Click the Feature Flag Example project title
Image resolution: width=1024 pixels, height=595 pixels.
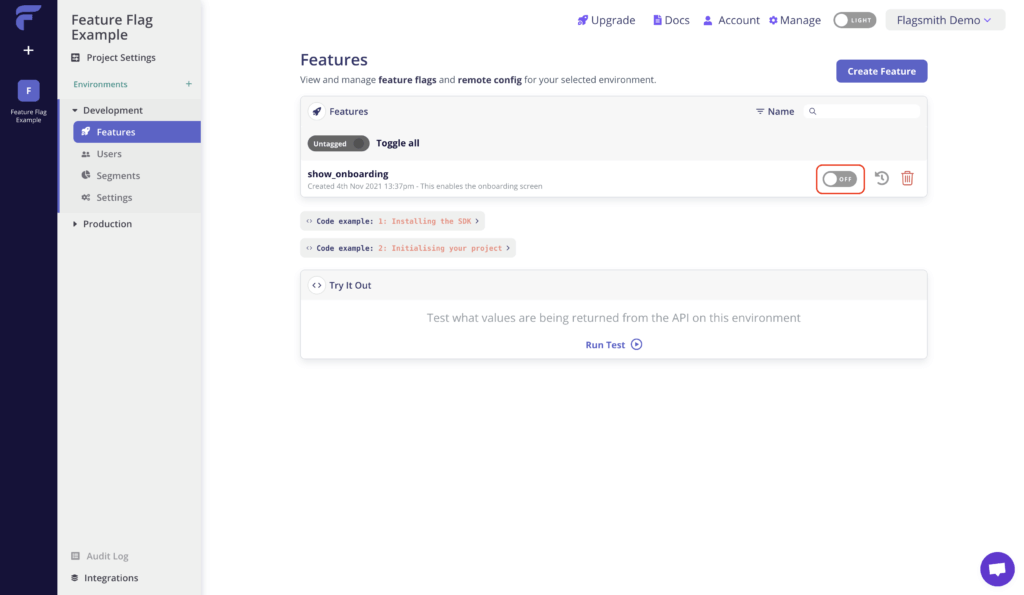(x=112, y=27)
